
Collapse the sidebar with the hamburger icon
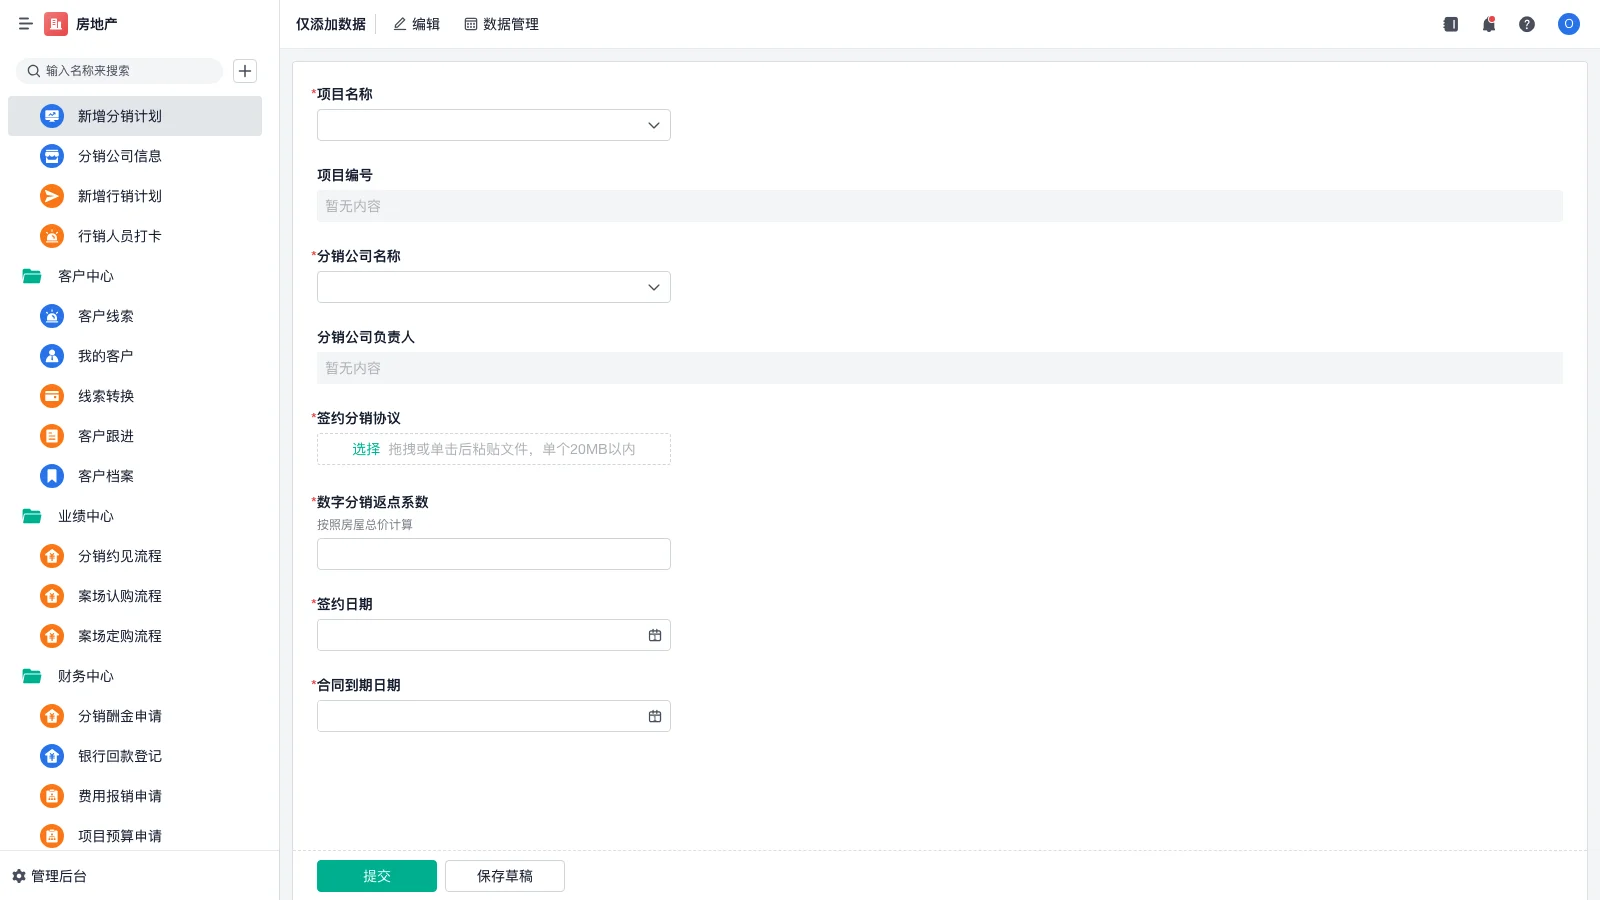tap(26, 24)
